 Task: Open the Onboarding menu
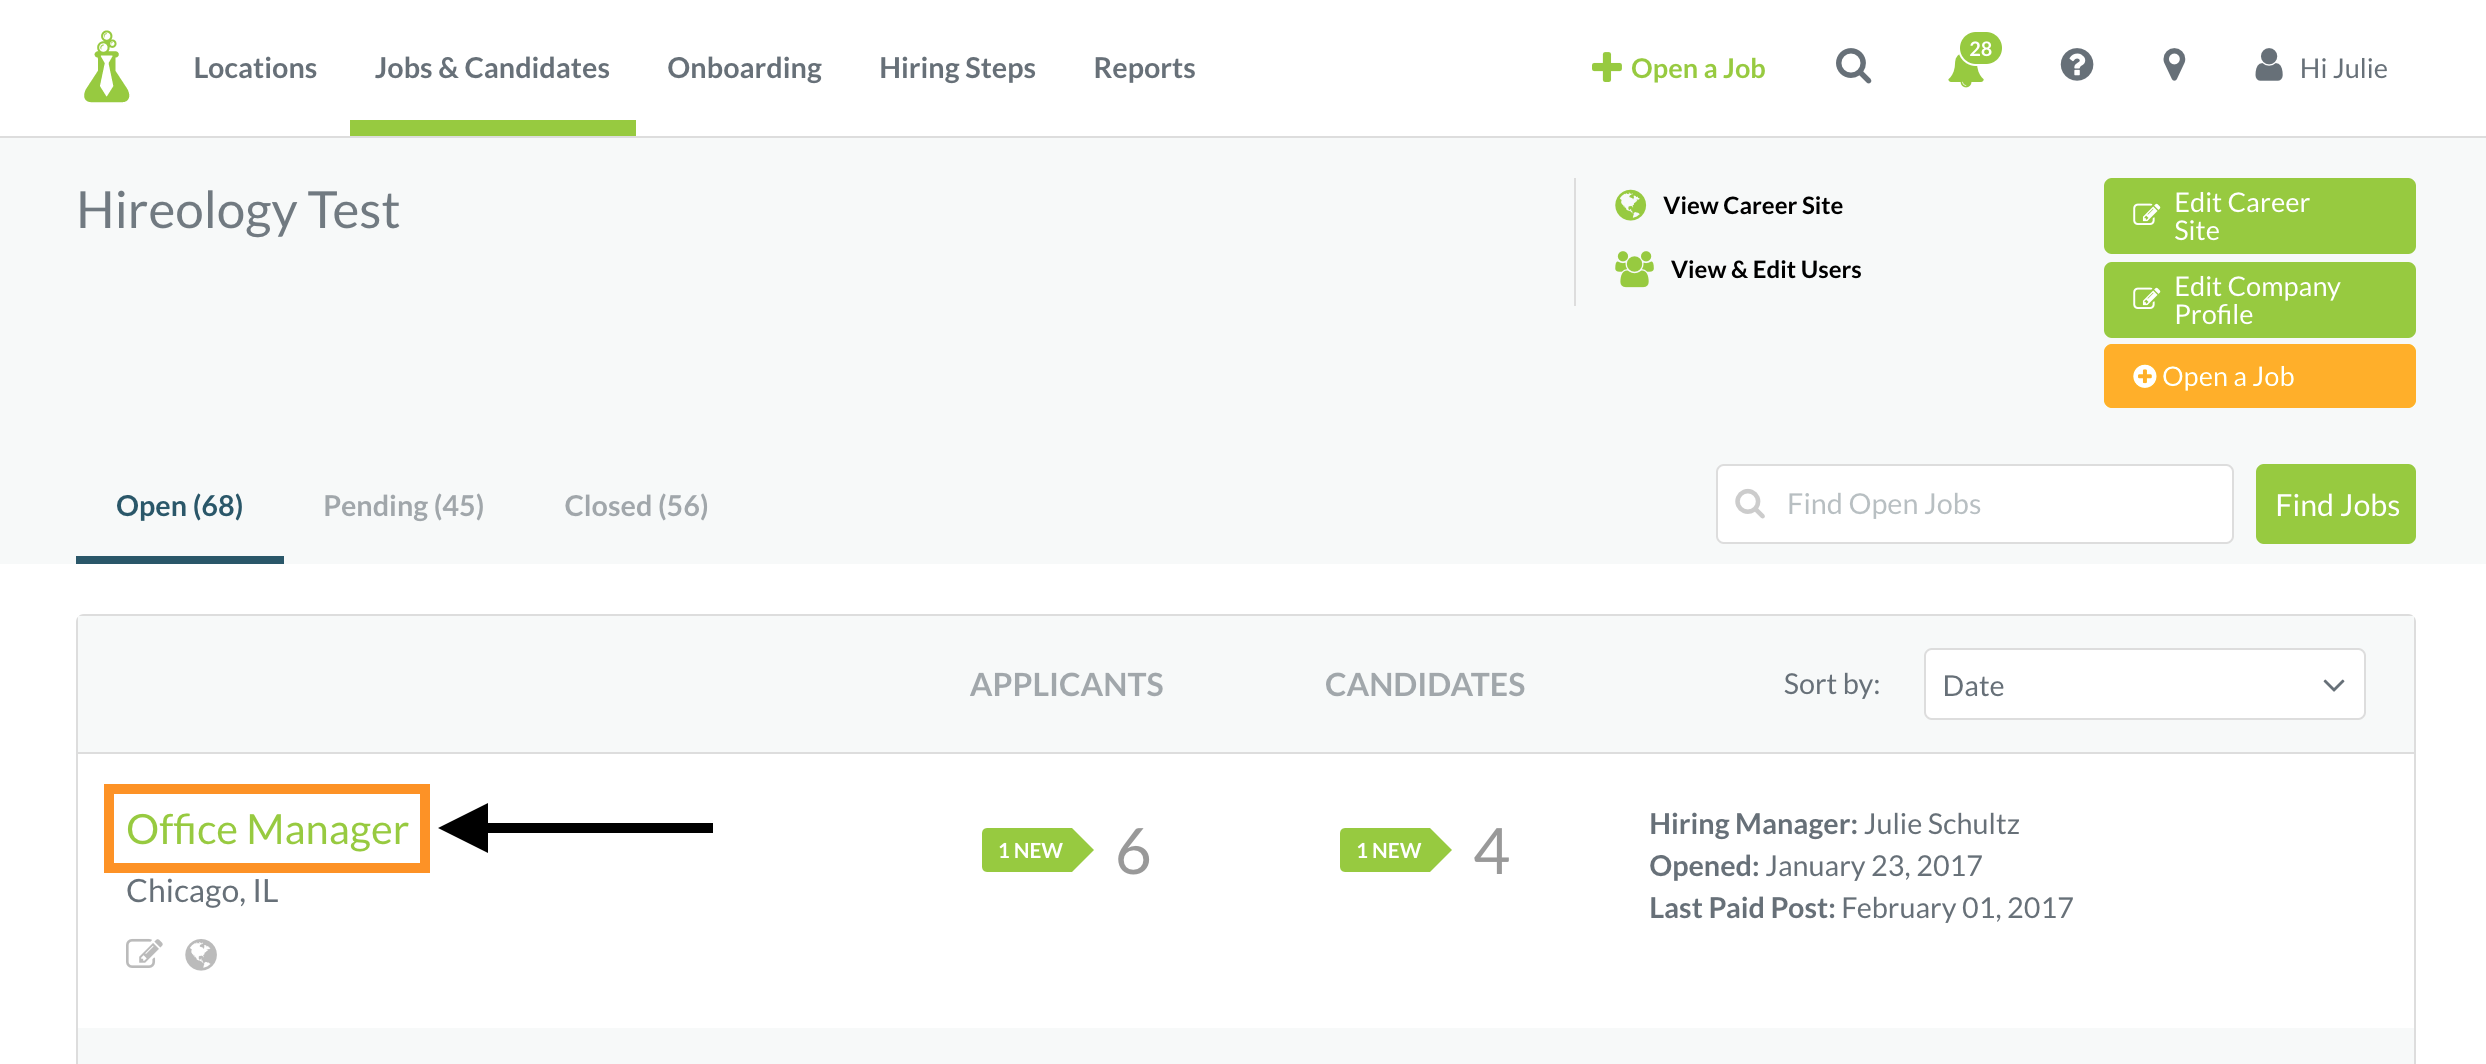click(x=745, y=68)
